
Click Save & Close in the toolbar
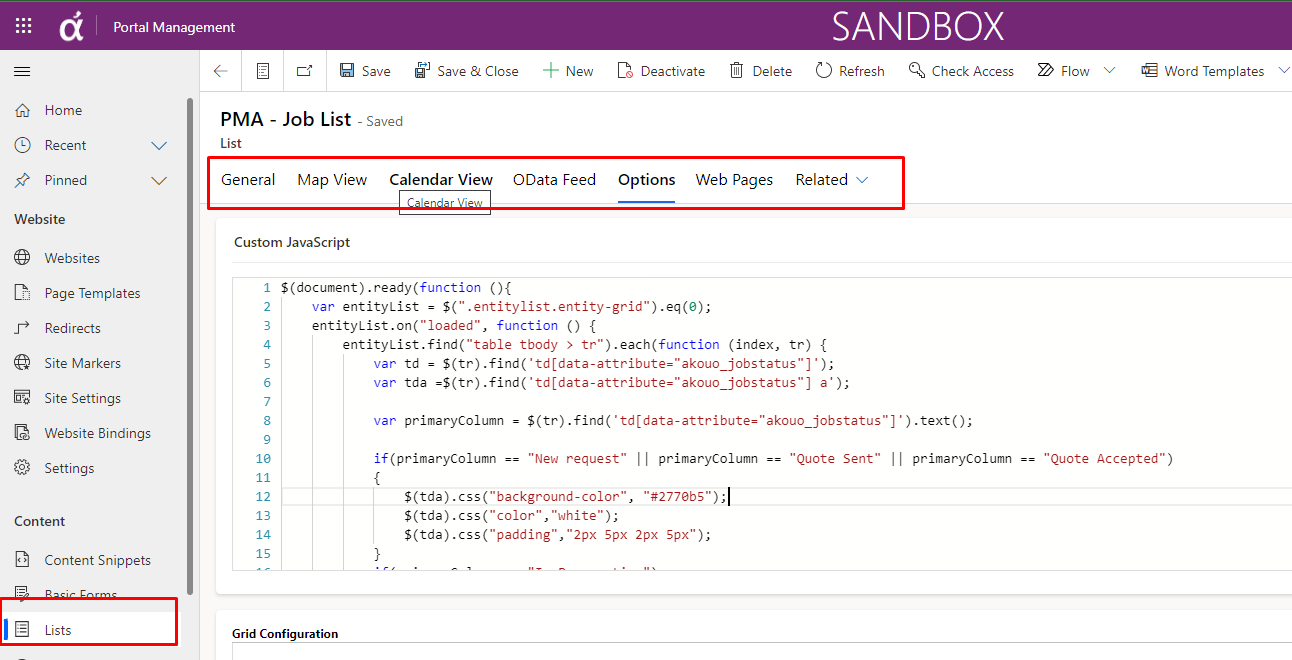[466, 70]
